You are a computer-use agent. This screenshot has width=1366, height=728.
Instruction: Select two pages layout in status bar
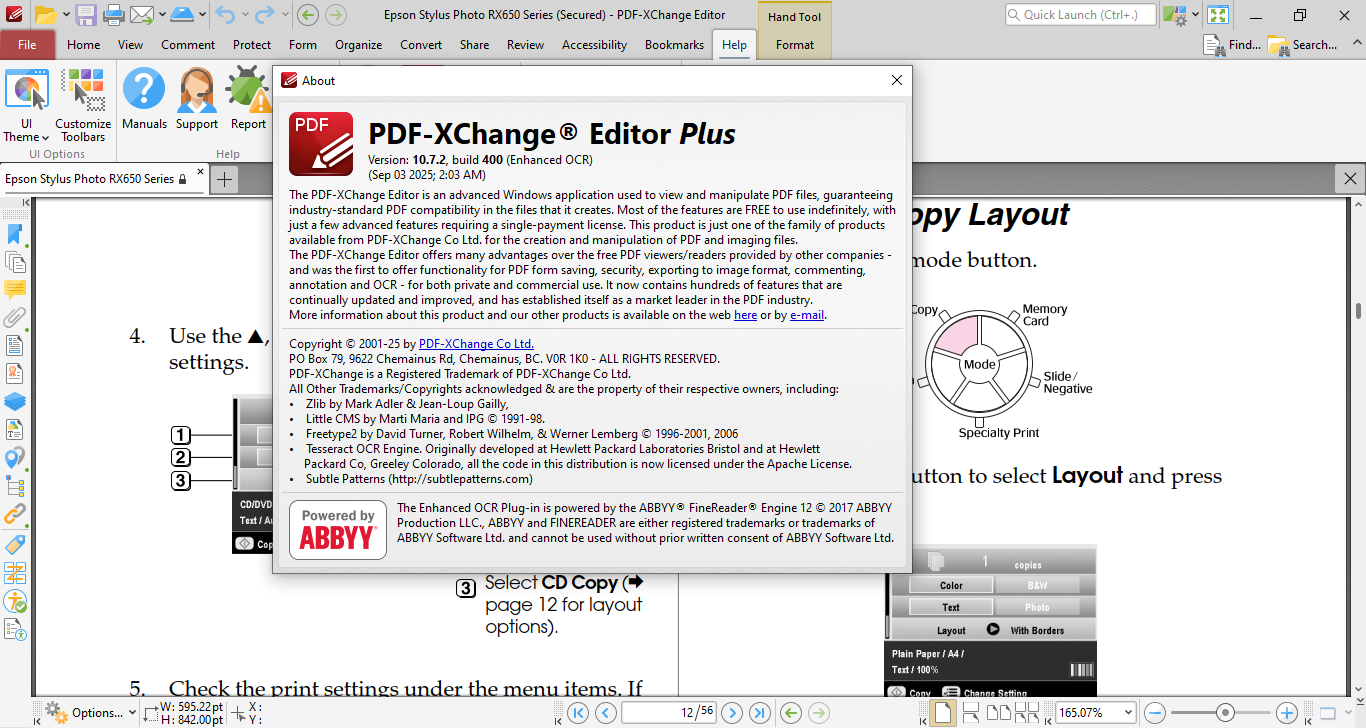tap(998, 713)
